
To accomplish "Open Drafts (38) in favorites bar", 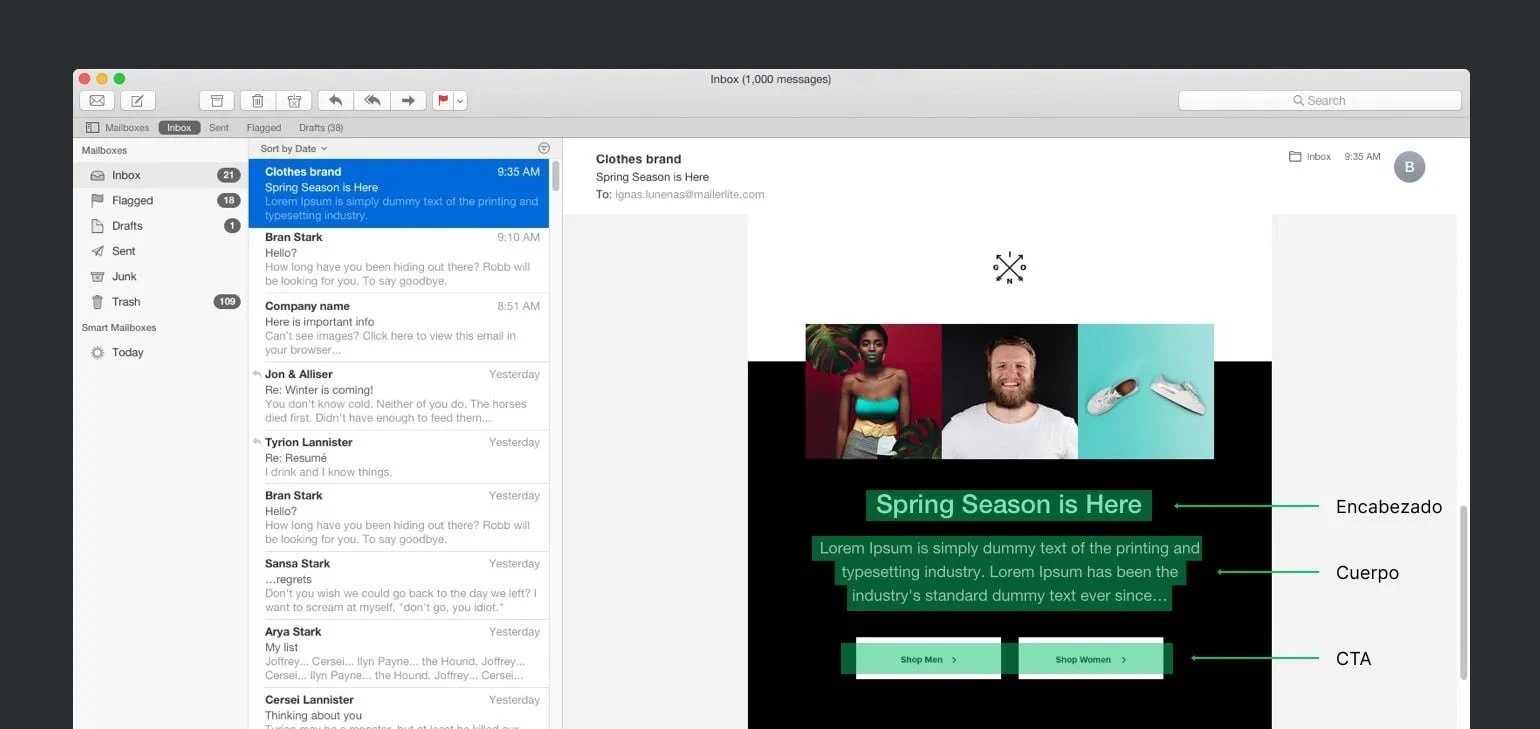I will click(x=321, y=128).
